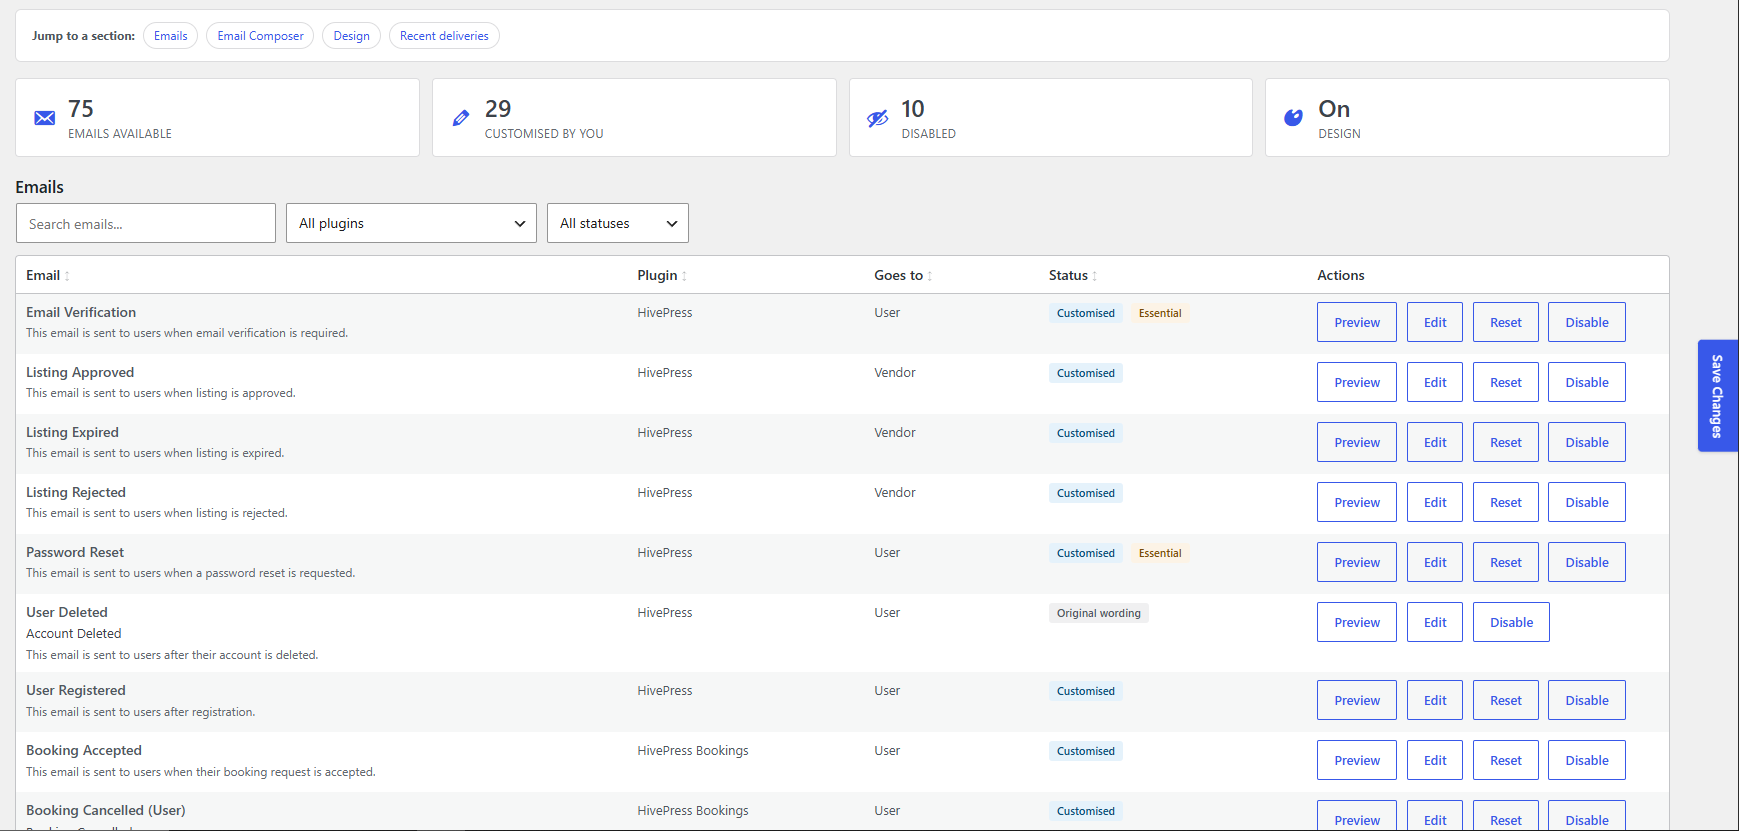This screenshot has height=831, width=1739.
Task: Jump to the Email Composer section
Action: coord(260,36)
